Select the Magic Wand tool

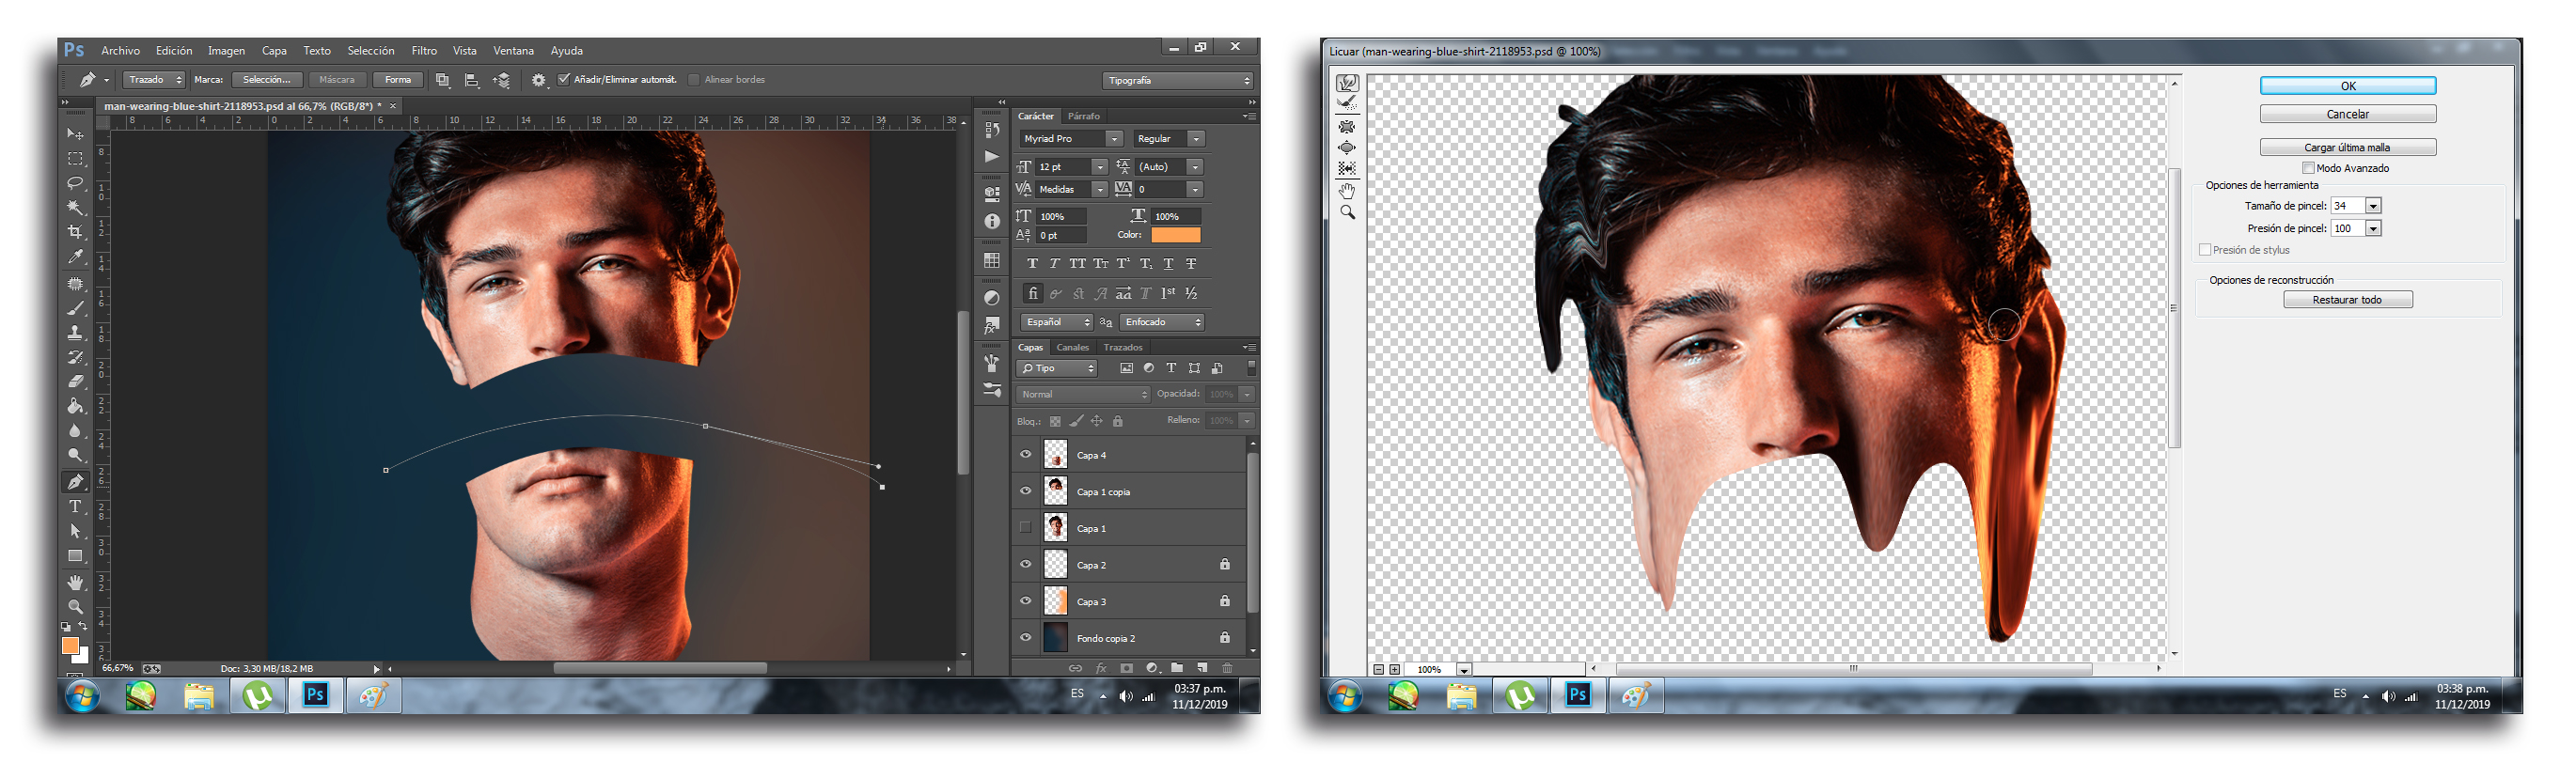tap(75, 207)
